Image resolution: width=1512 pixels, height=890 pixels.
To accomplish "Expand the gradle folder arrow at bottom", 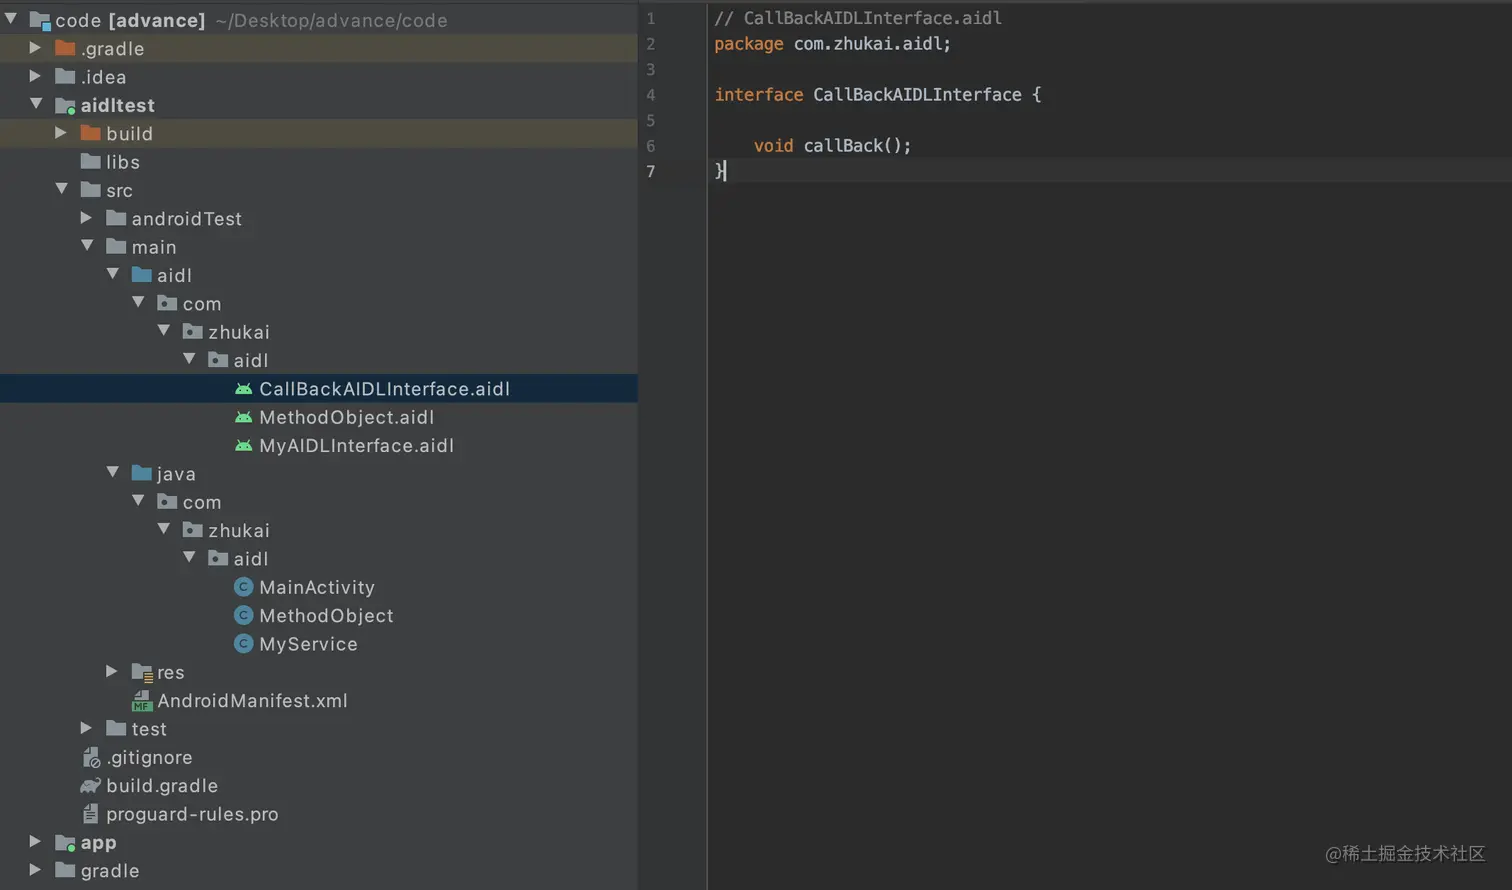I will click(35, 870).
